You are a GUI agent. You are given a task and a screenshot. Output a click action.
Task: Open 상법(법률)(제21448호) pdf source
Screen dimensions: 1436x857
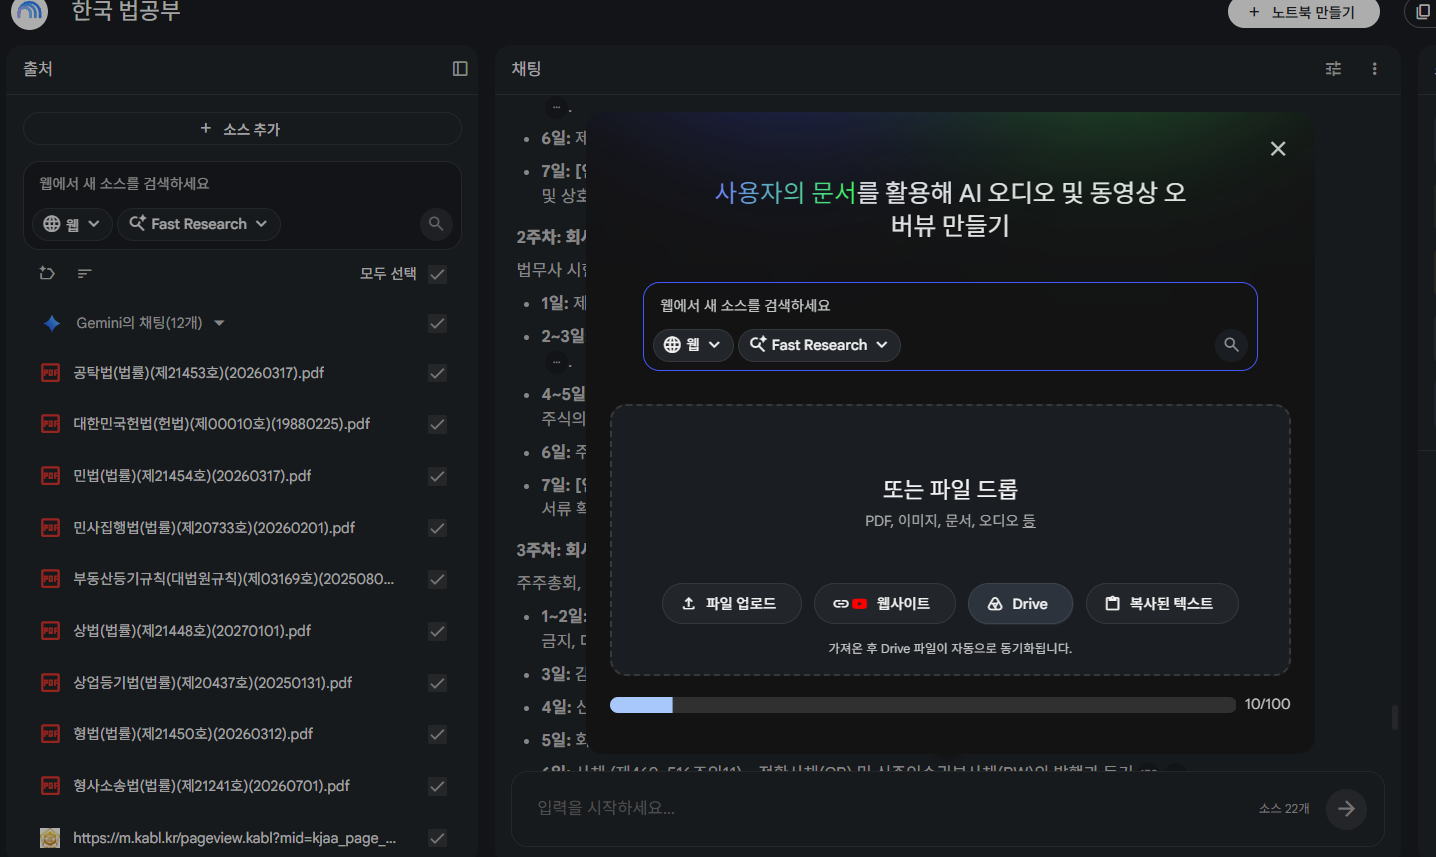tap(192, 631)
